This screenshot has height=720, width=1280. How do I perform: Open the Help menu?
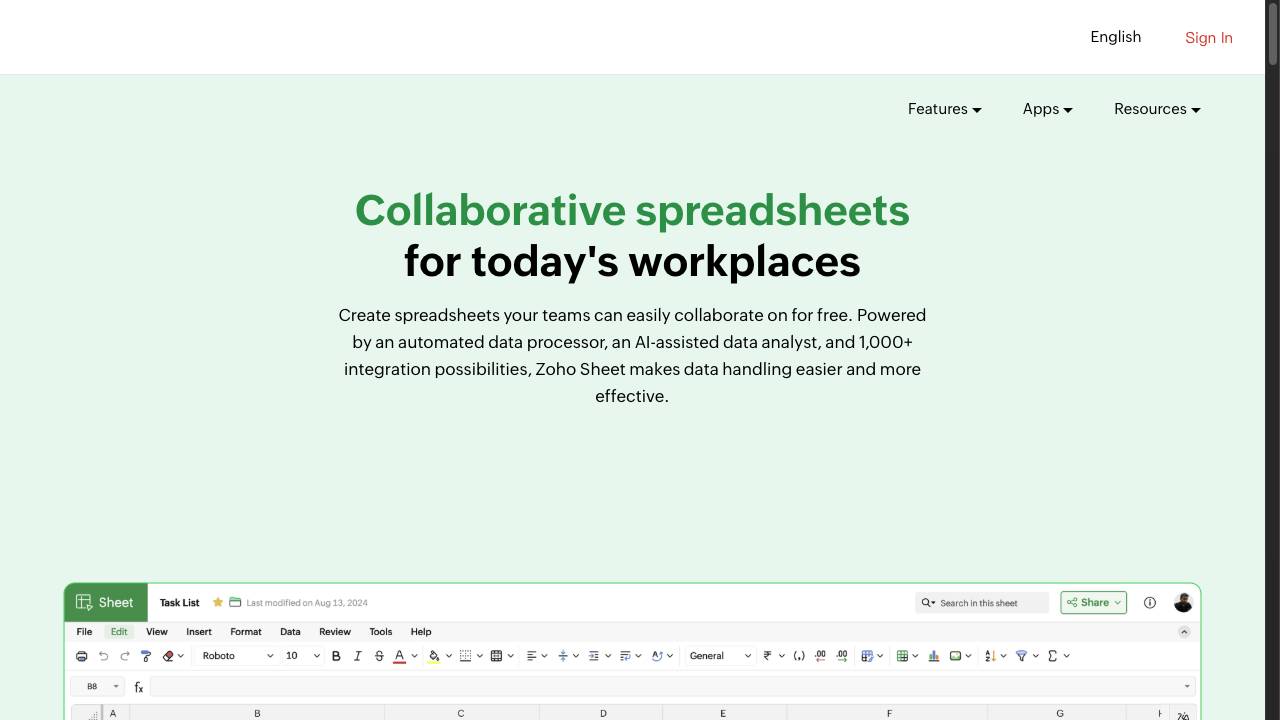421,632
